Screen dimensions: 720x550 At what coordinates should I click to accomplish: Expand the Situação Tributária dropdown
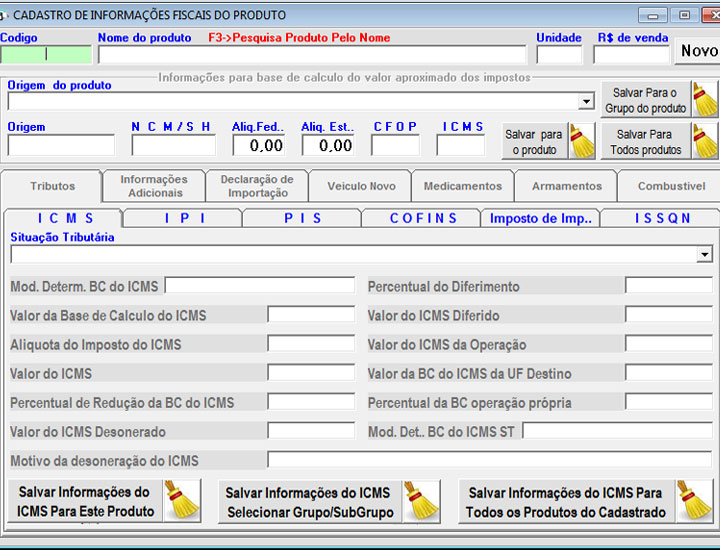point(704,254)
